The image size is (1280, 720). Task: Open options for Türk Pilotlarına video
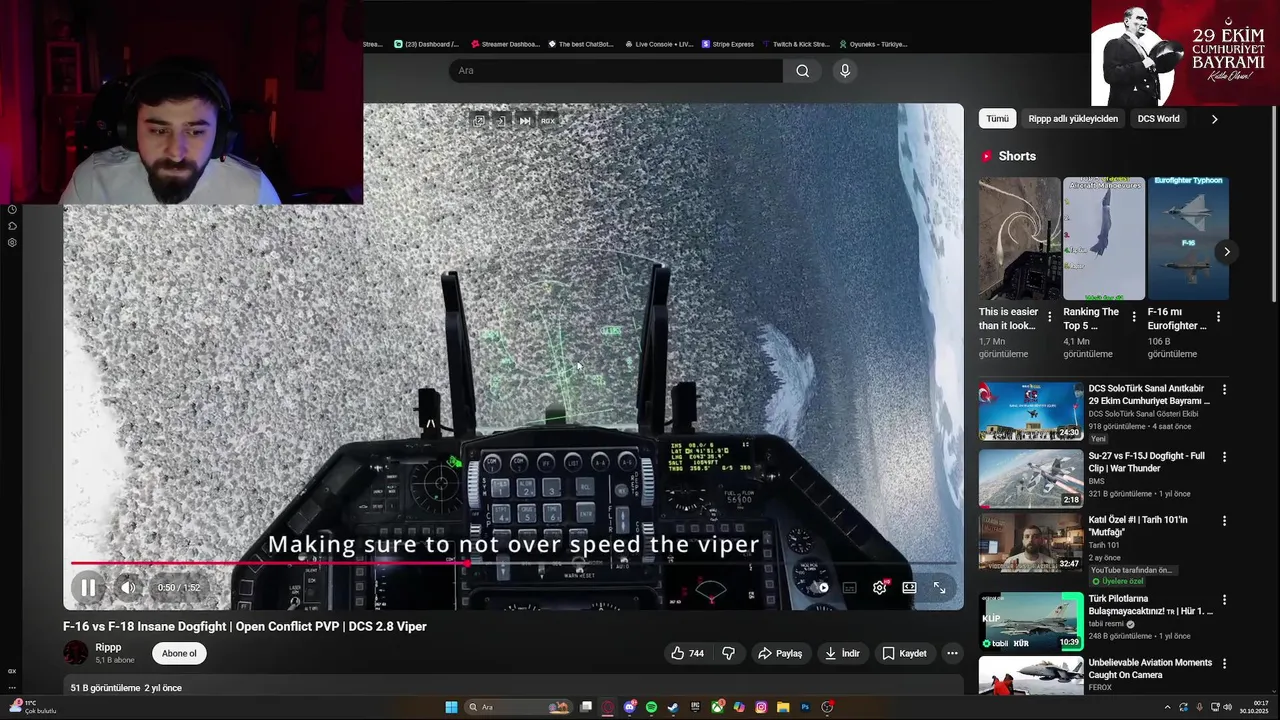1224,600
